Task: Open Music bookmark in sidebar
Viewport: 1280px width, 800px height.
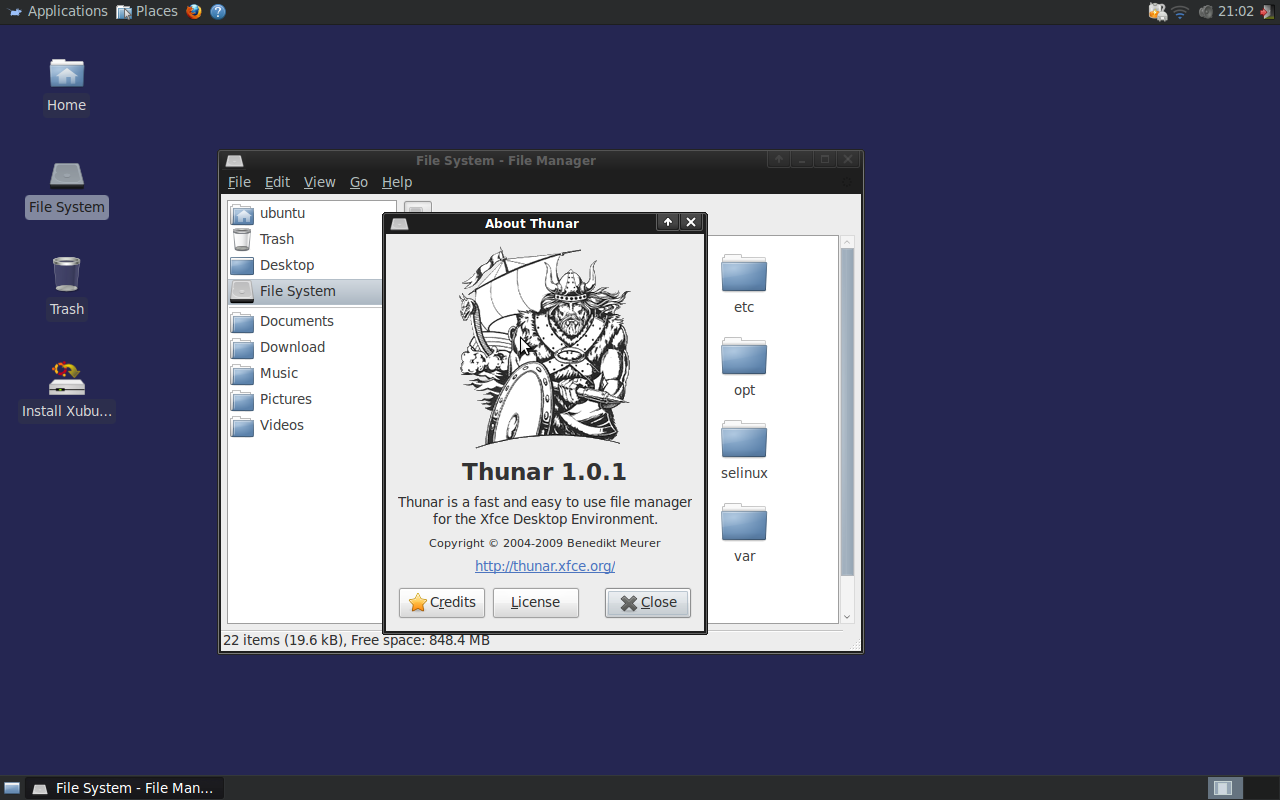Action: coord(305,373)
